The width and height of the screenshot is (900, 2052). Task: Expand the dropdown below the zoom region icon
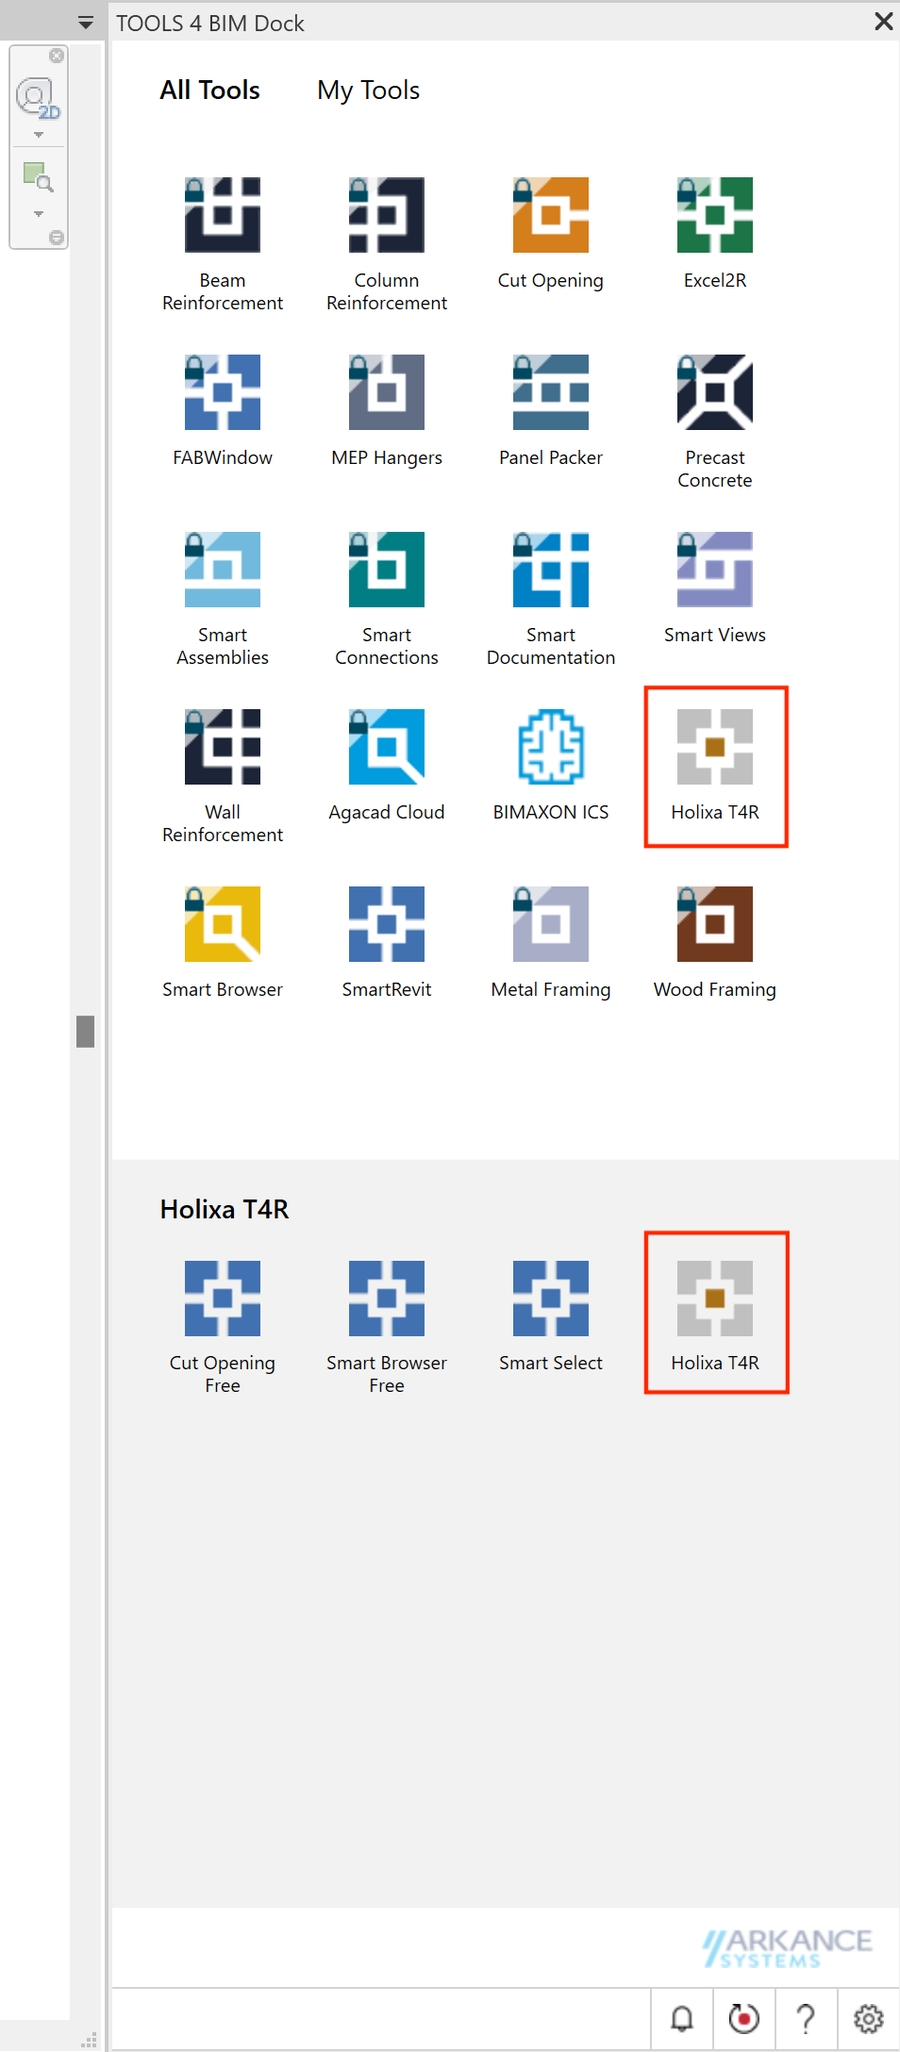39,214
